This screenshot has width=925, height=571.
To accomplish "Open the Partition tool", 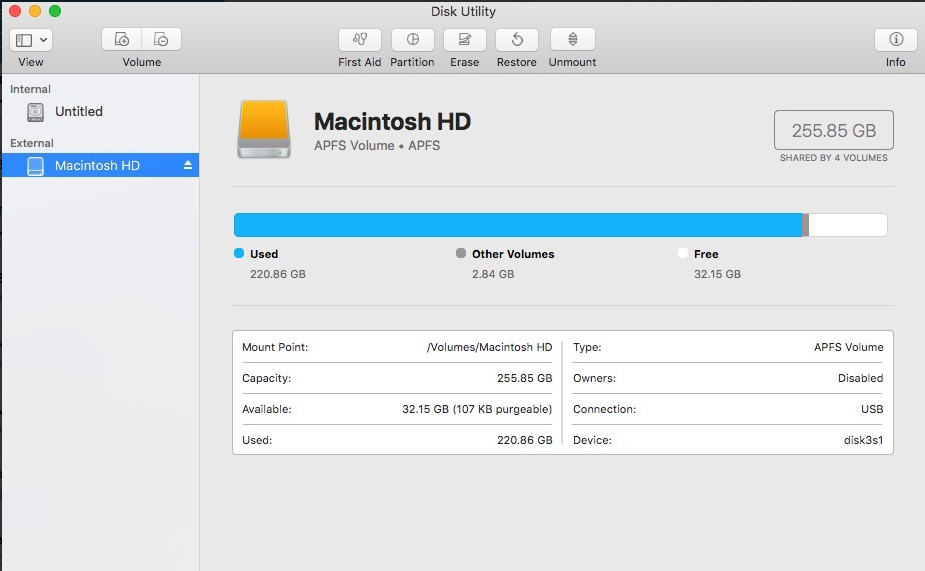I will (412, 40).
